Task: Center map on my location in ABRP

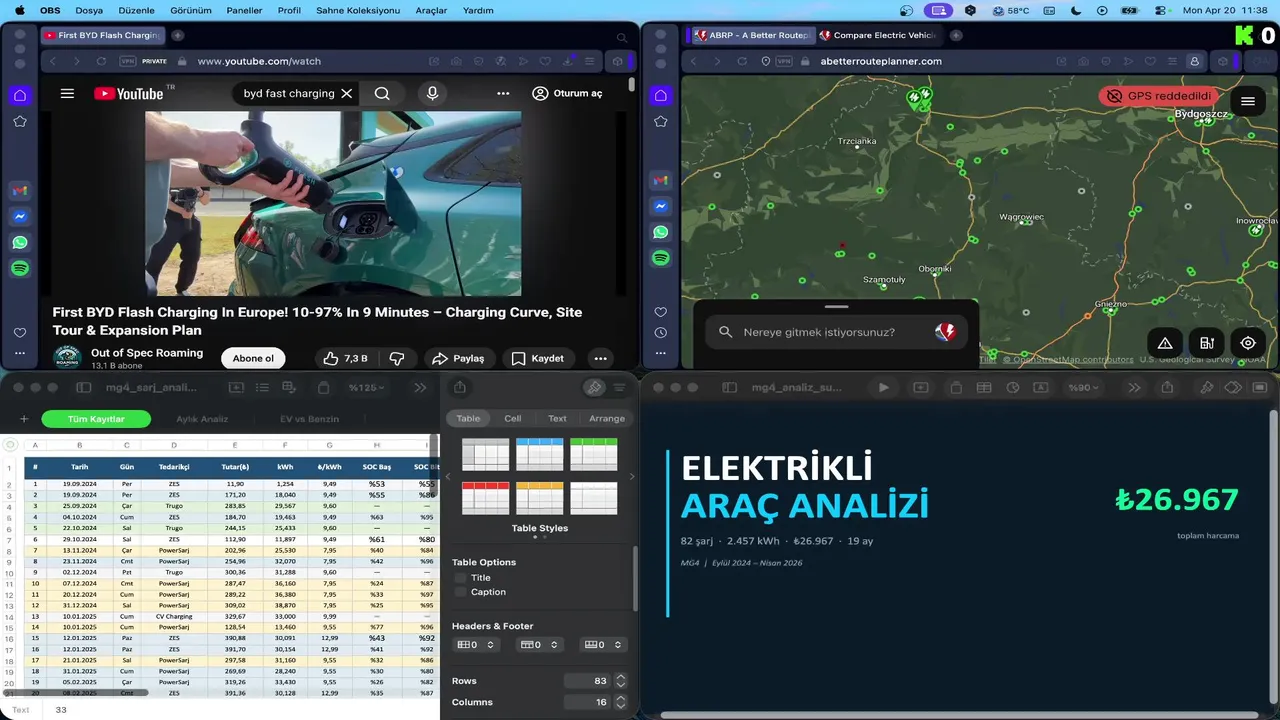Action: tap(1248, 343)
